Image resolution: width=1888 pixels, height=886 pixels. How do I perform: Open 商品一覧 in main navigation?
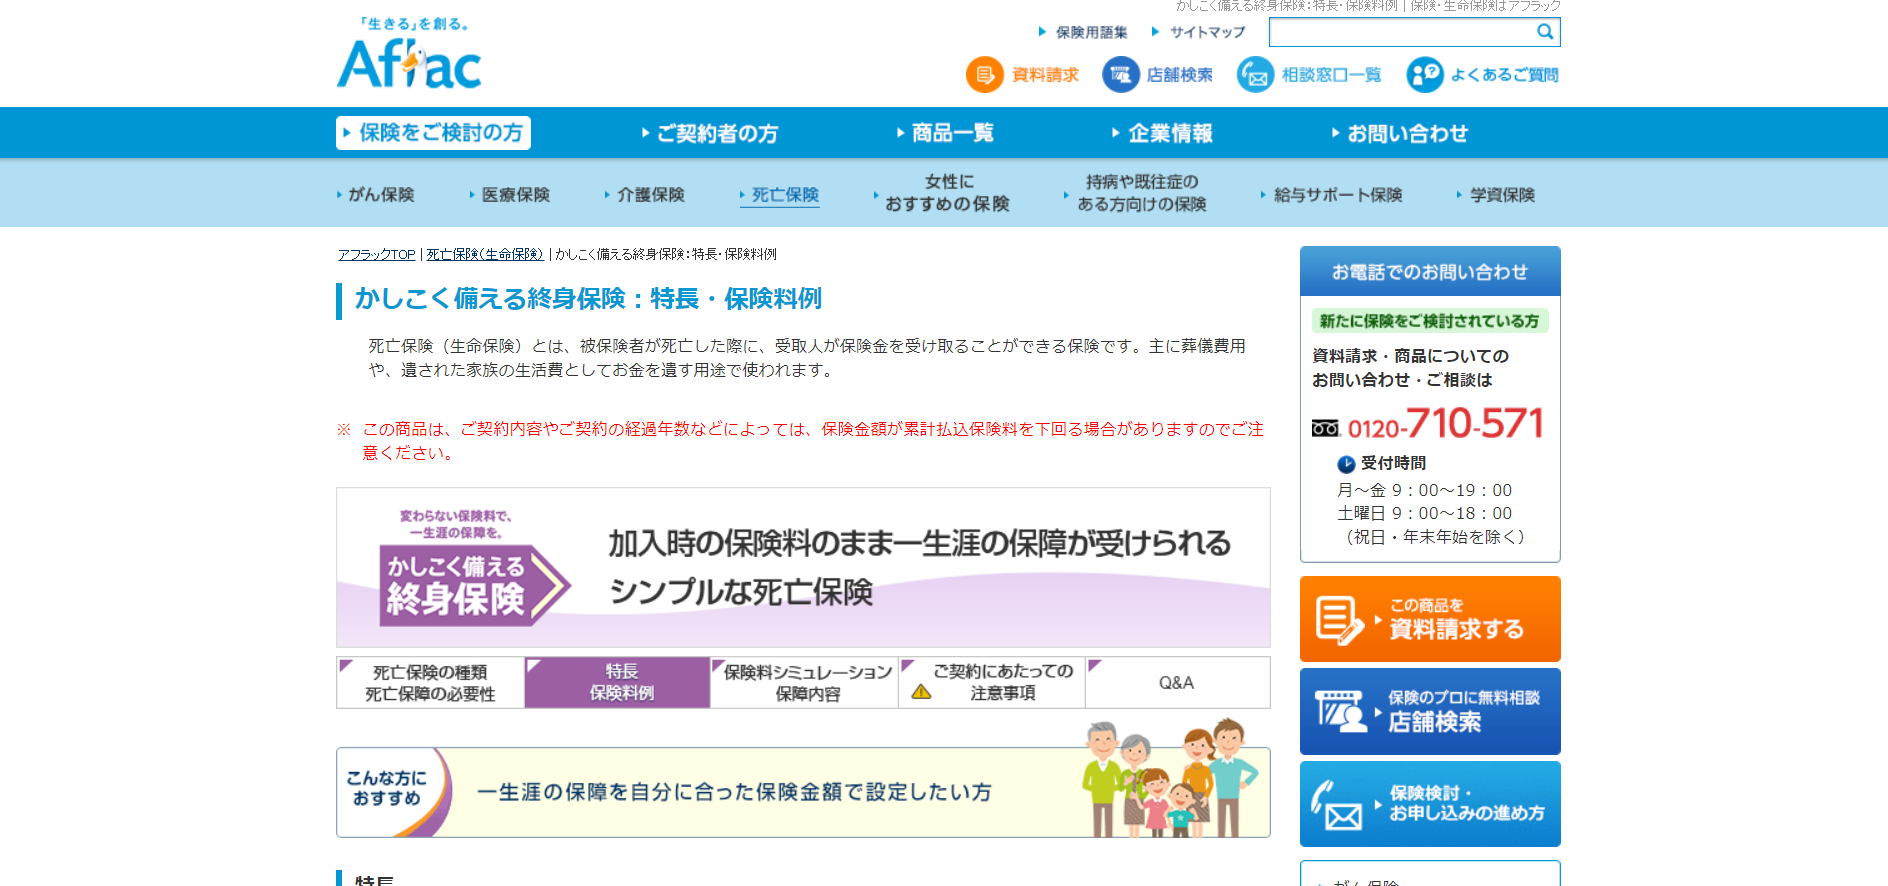point(946,133)
